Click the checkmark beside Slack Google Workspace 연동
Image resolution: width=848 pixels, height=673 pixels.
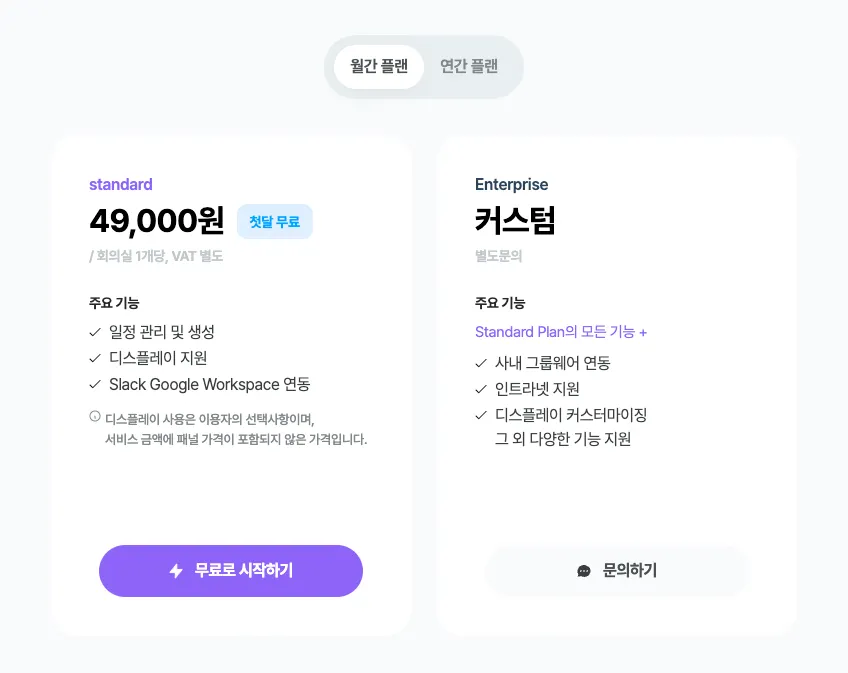pos(95,384)
